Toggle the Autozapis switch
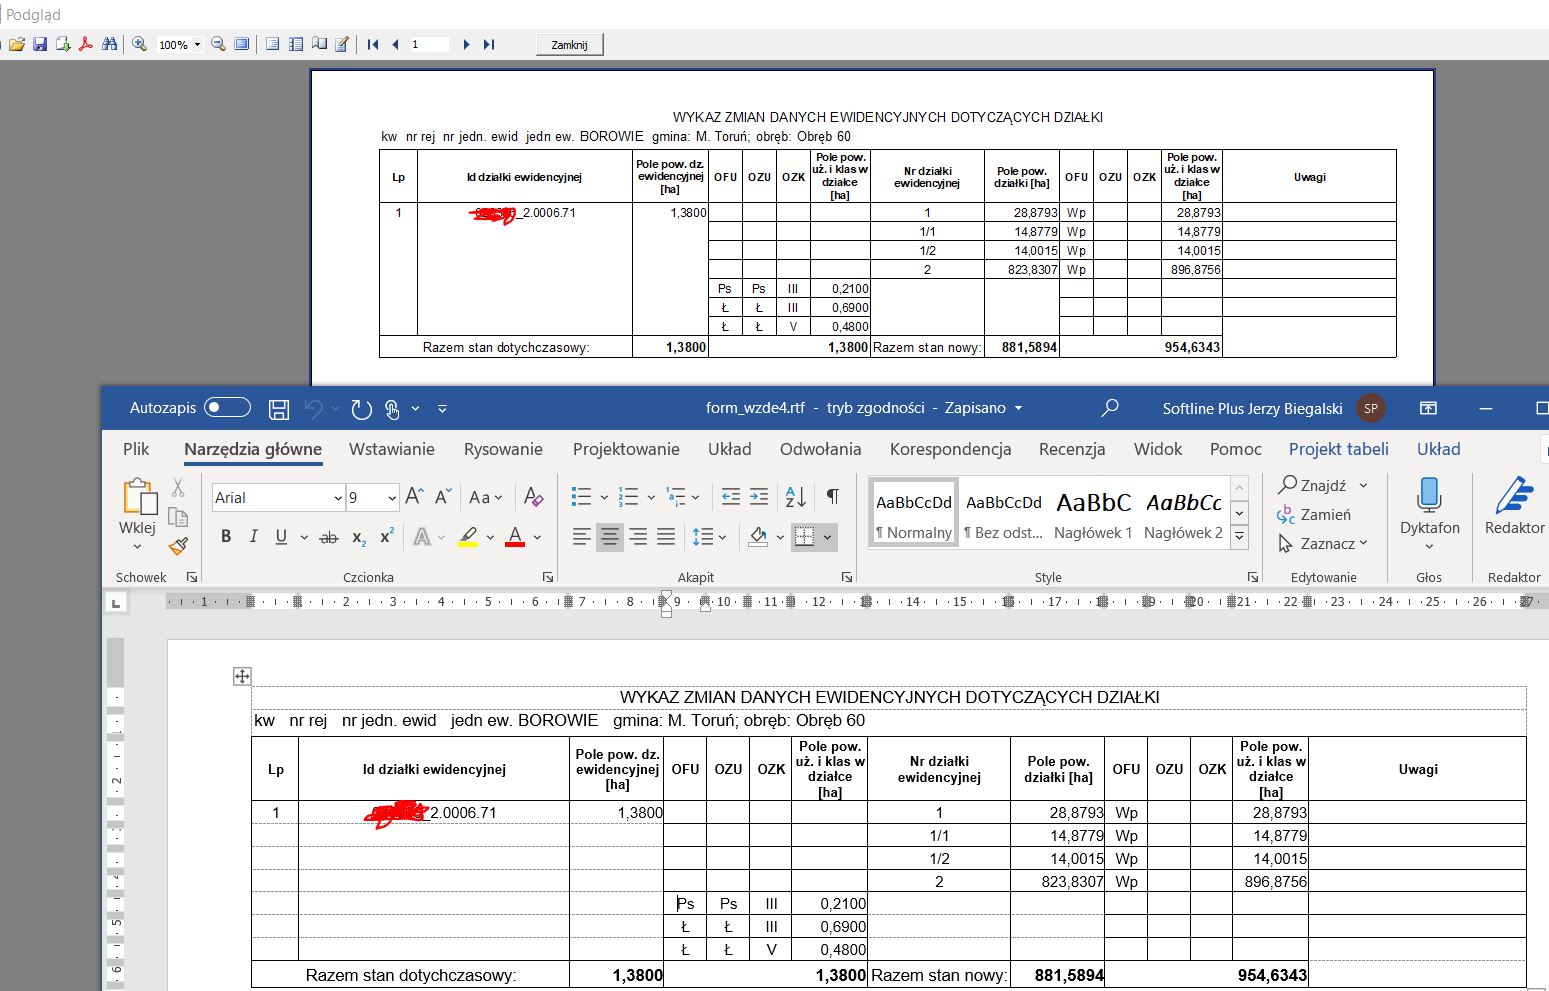Screen dimensions: 1549x991 pos(227,407)
